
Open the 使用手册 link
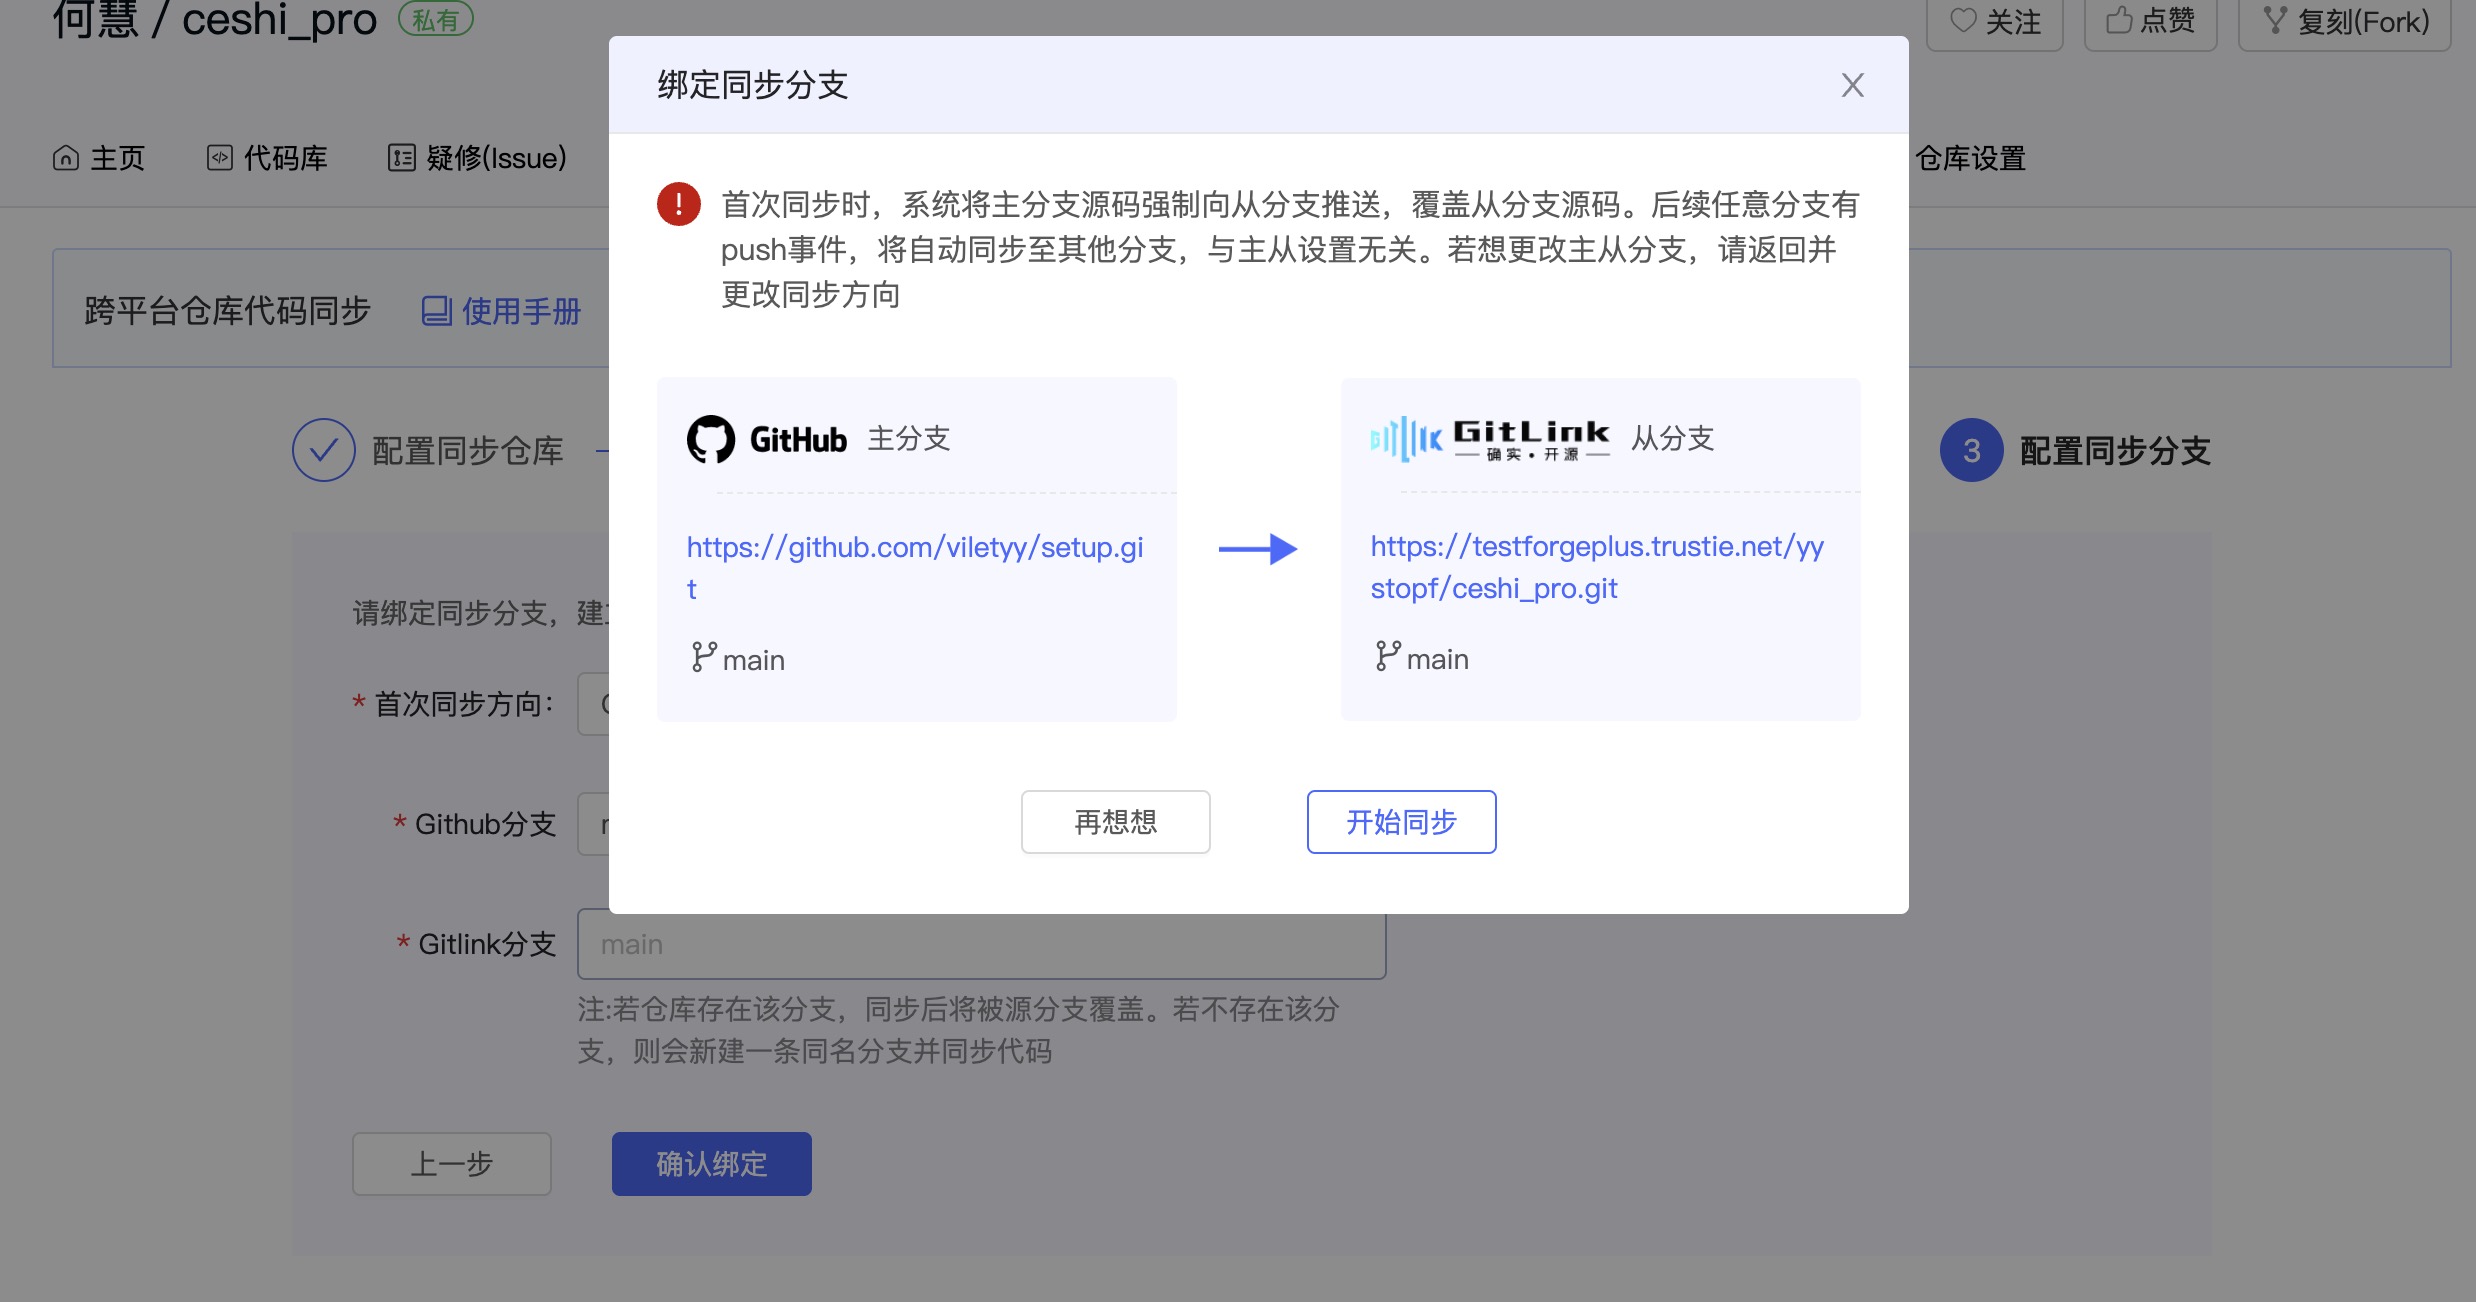coord(501,311)
